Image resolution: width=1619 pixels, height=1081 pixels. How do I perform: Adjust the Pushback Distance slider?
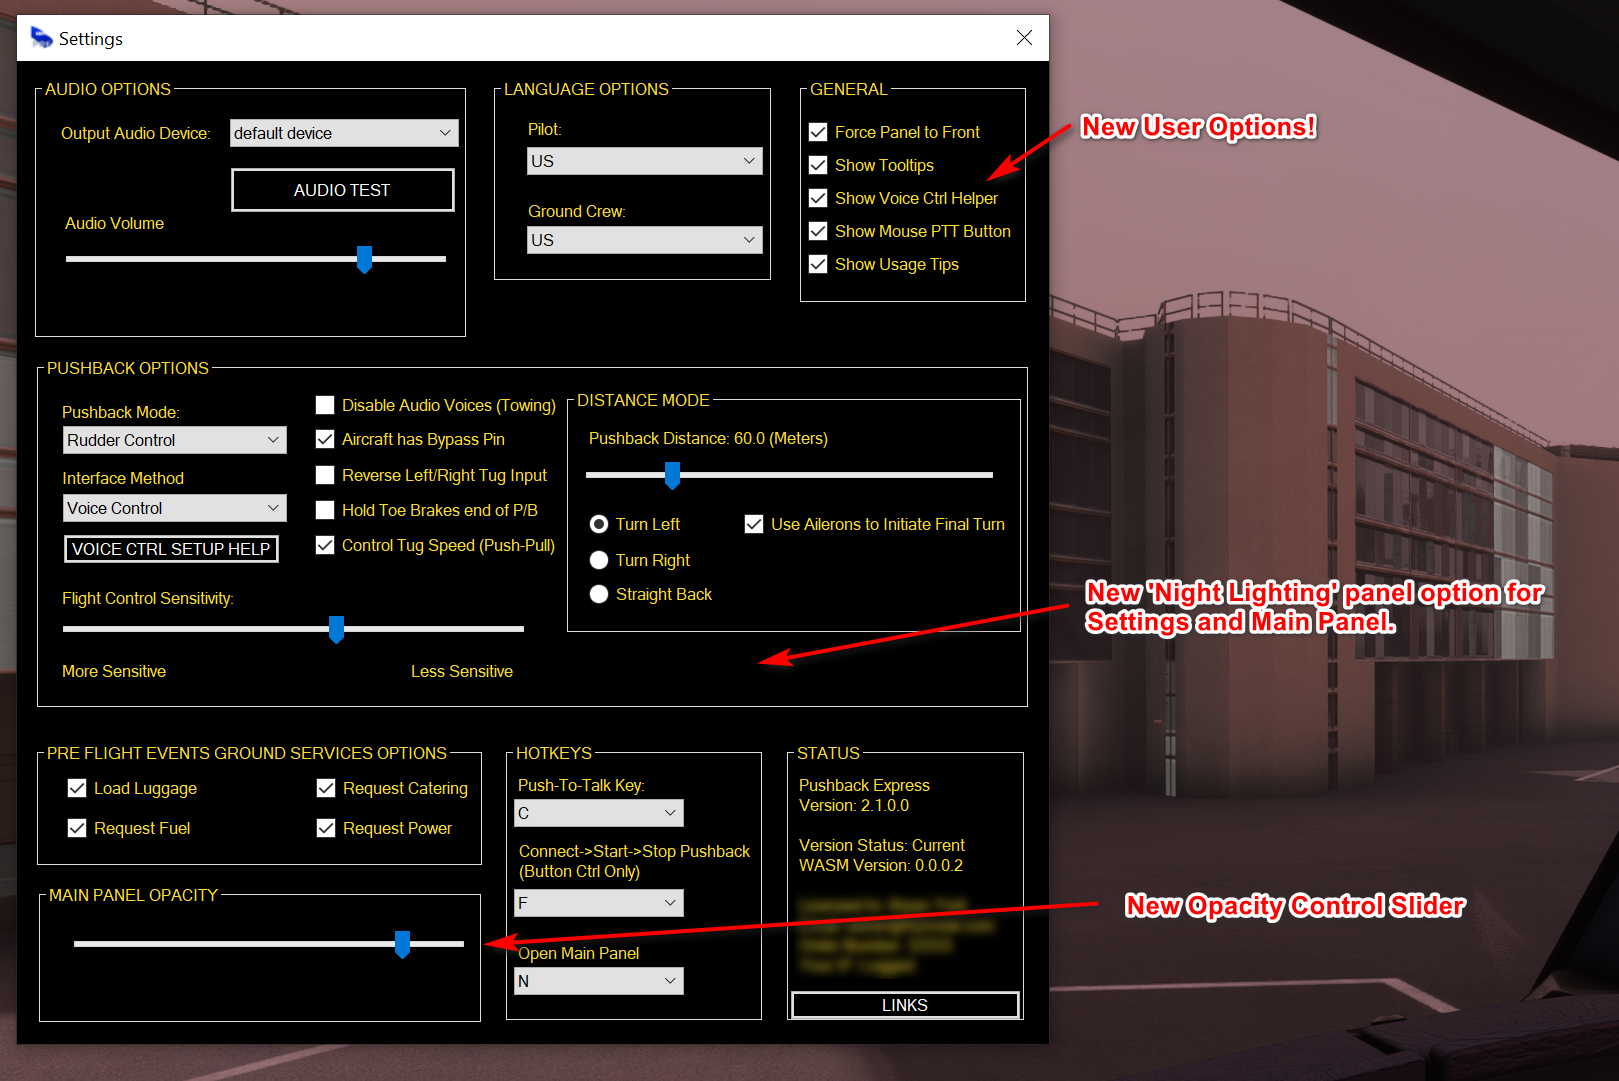tap(672, 475)
